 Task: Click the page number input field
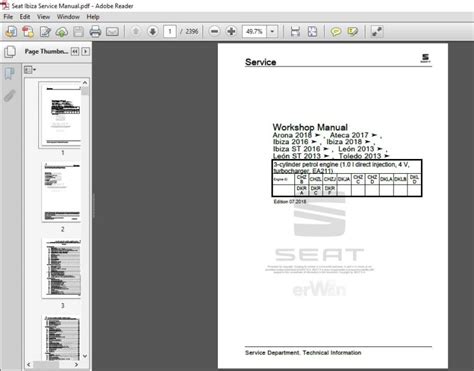[170, 32]
